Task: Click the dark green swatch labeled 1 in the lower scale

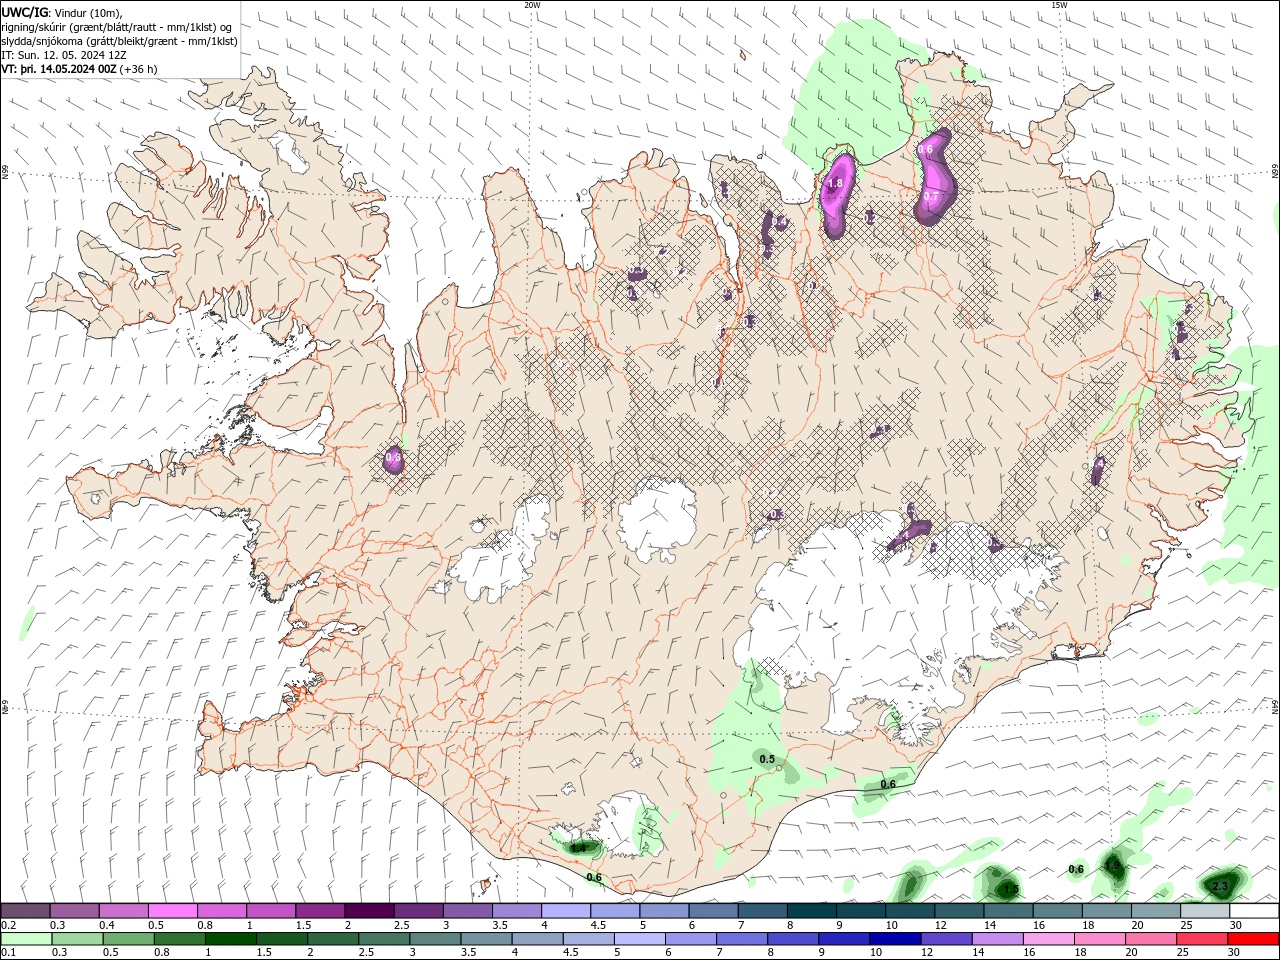Action: click(230, 939)
